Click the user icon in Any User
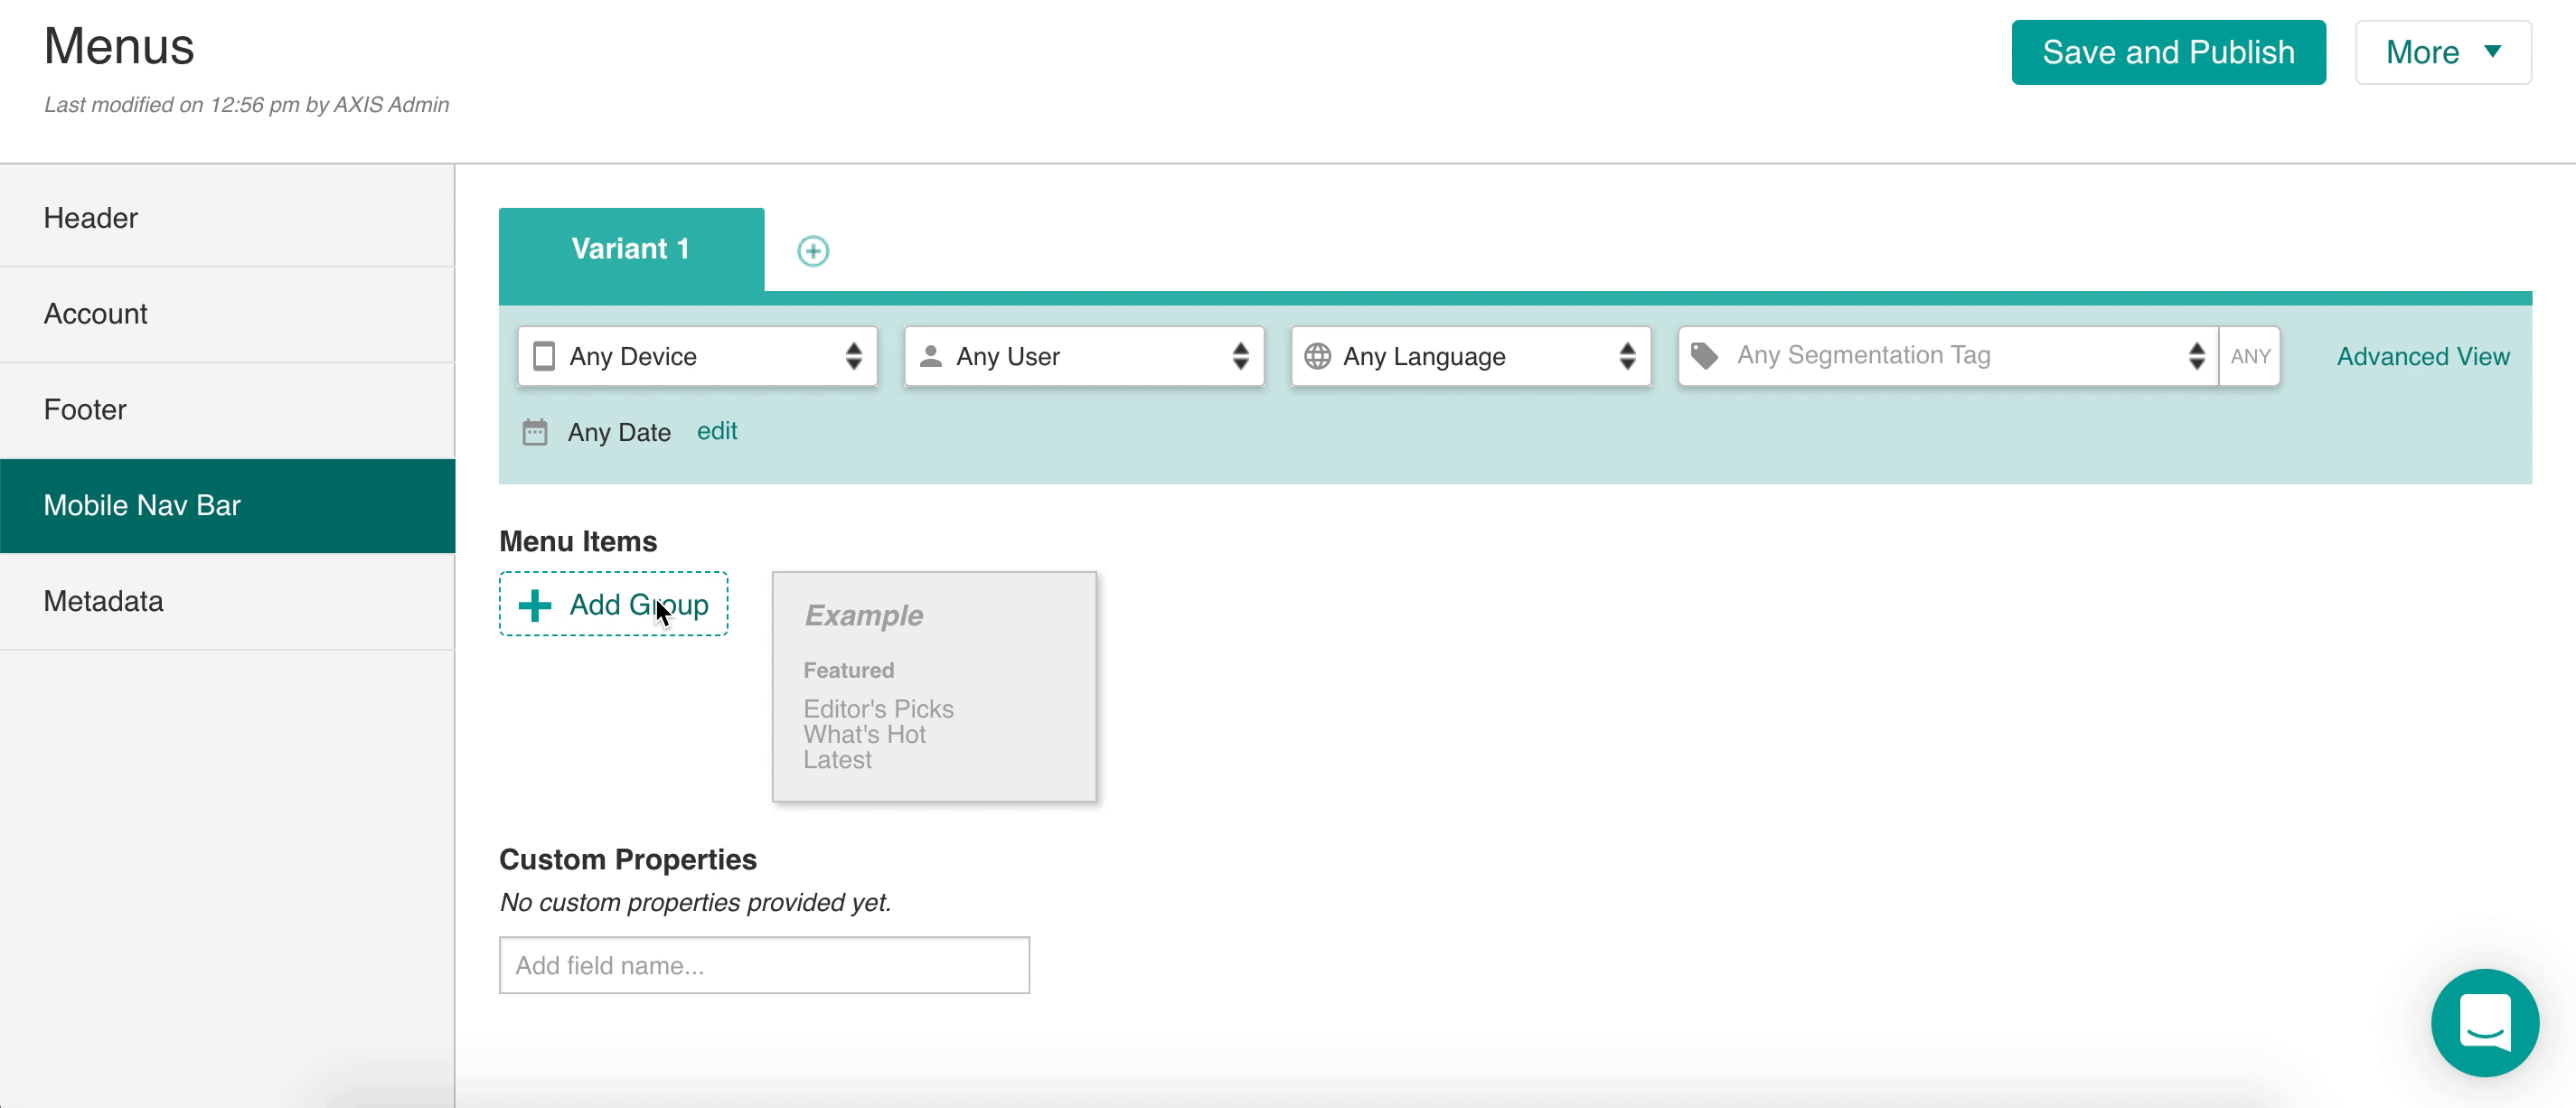 [x=930, y=356]
